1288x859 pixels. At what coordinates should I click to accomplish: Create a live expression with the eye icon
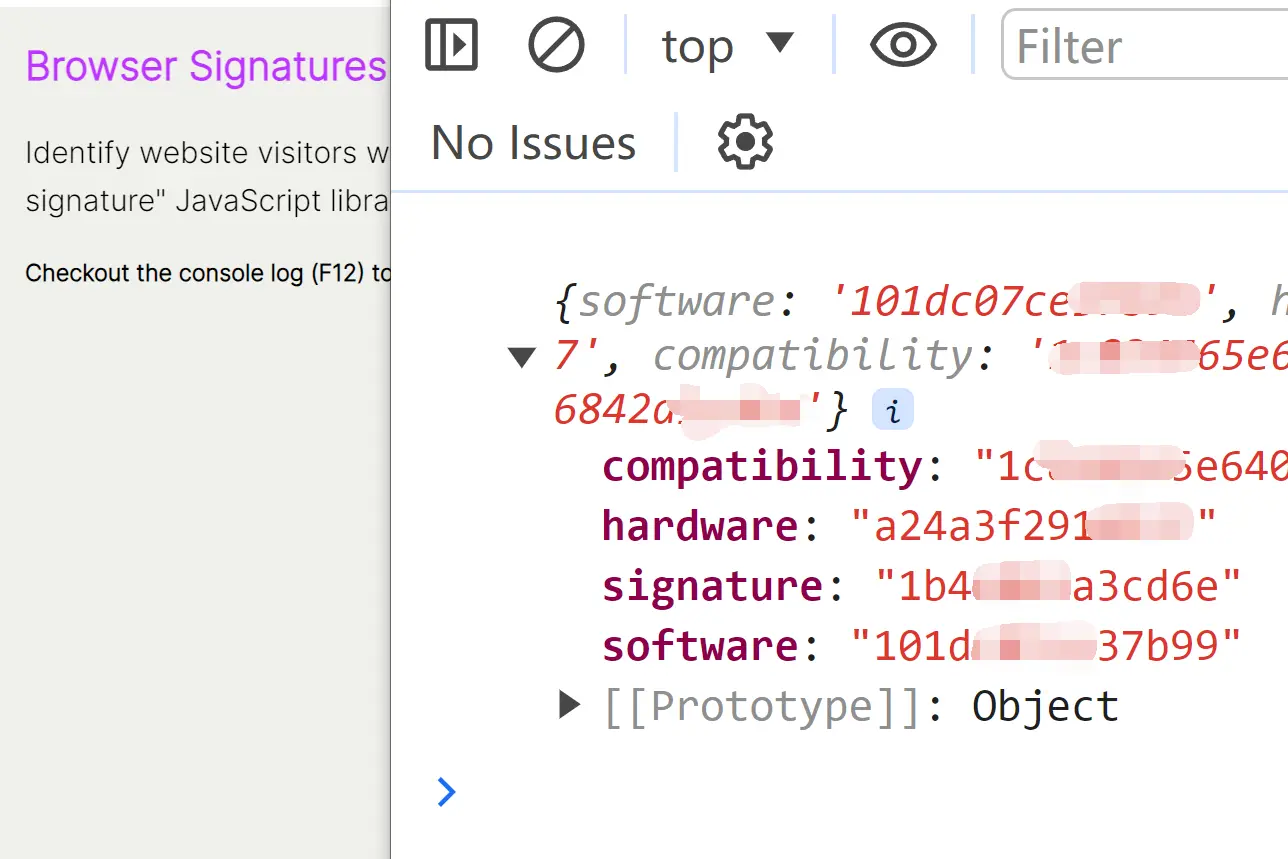pyautogui.click(x=902, y=45)
